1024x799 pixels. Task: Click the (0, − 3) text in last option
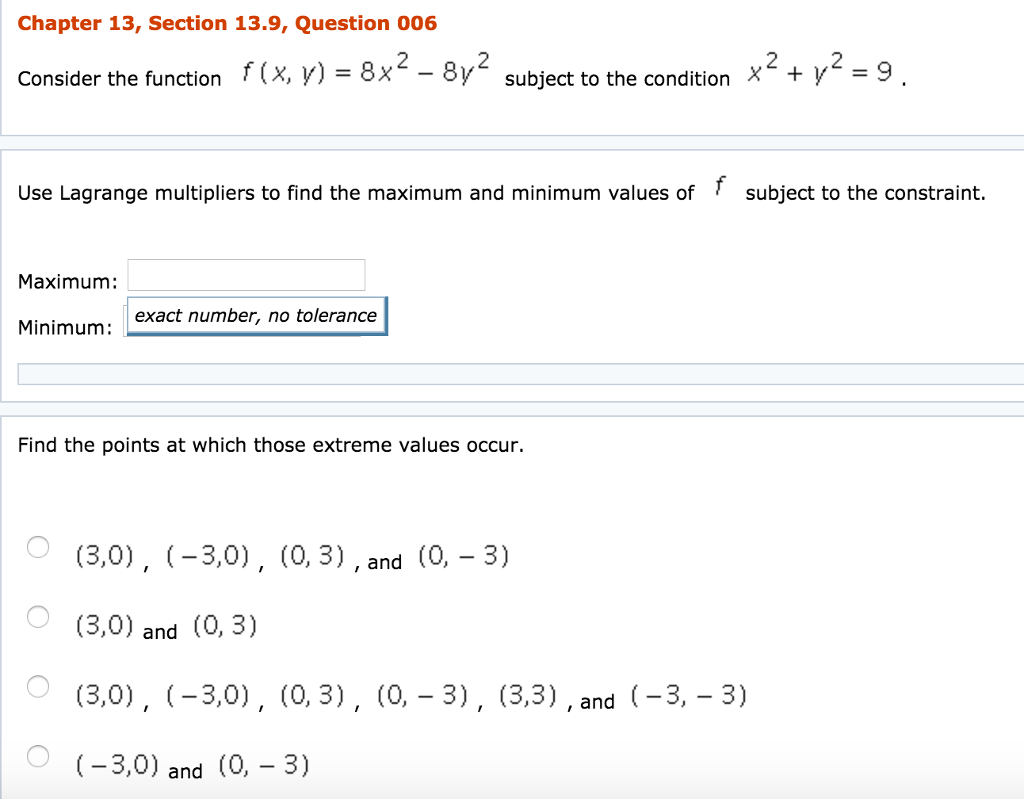[x=263, y=766]
